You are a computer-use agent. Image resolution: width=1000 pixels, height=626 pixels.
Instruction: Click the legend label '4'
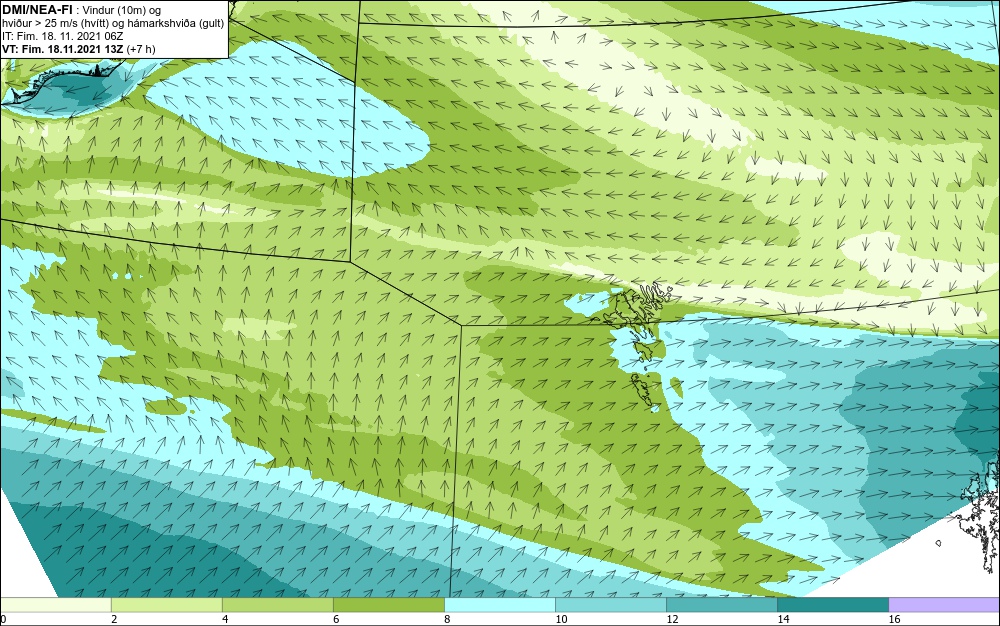pos(225,619)
